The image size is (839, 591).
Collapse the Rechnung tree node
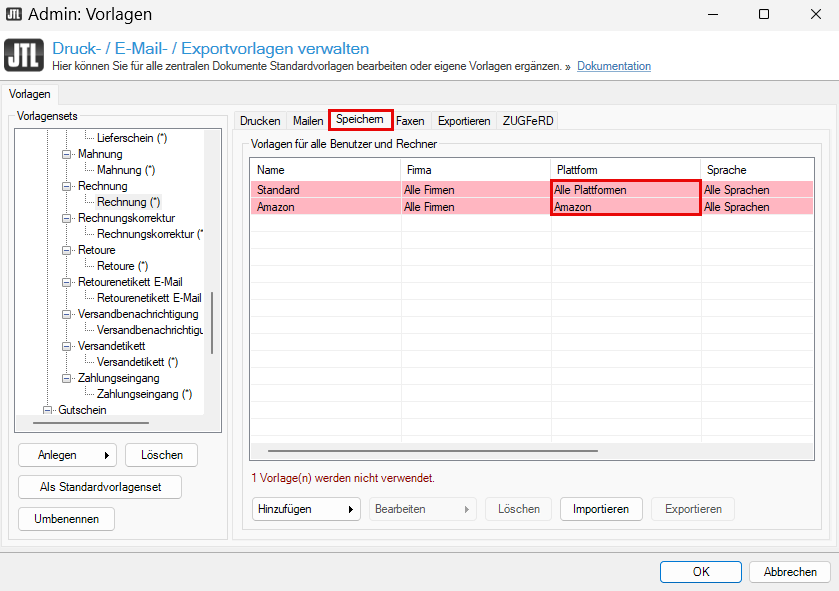(x=67, y=186)
